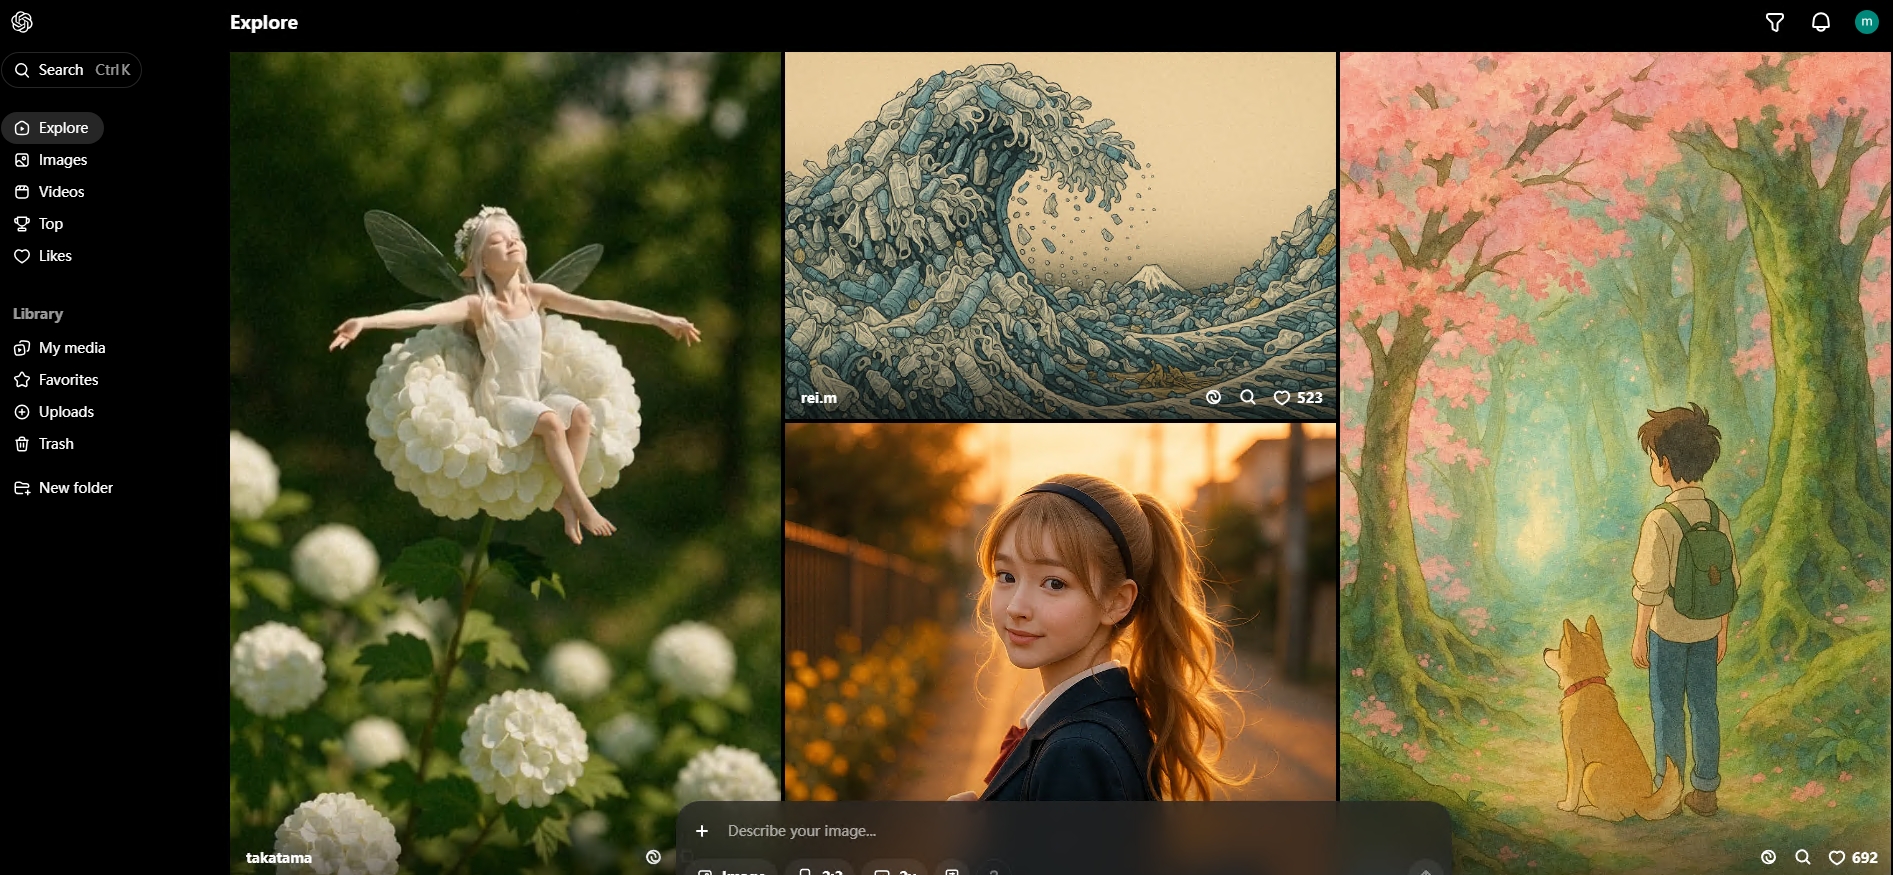Visit the takatama creator profile
Image resolution: width=1893 pixels, height=875 pixels.
tap(279, 858)
